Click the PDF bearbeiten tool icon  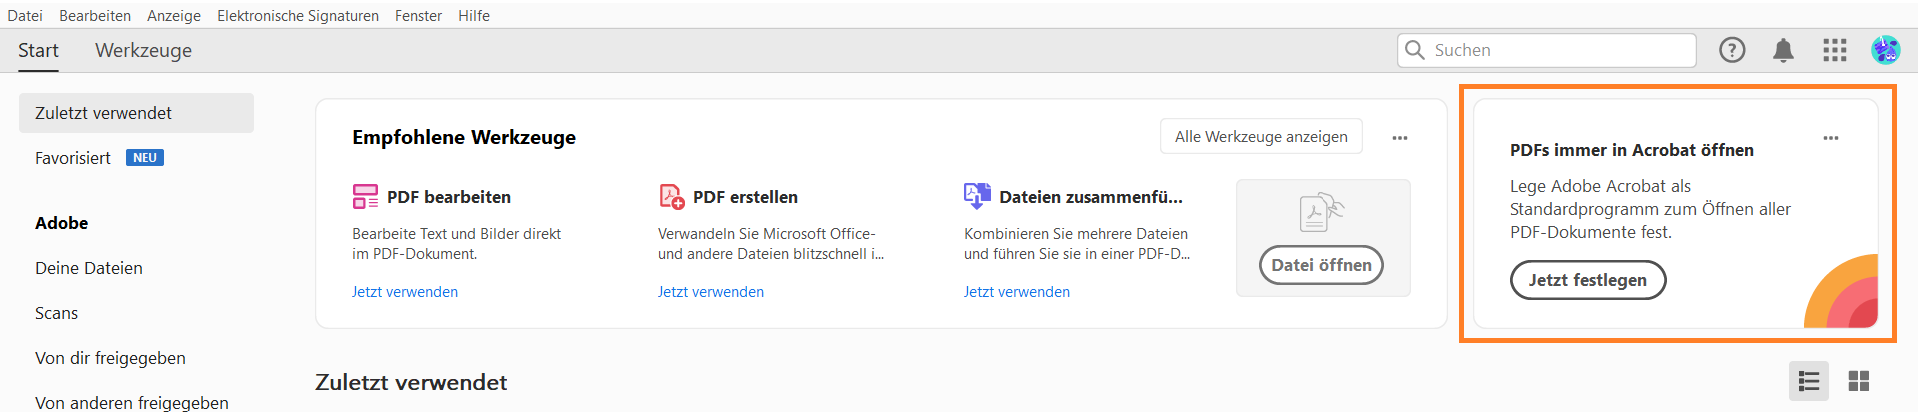point(365,196)
